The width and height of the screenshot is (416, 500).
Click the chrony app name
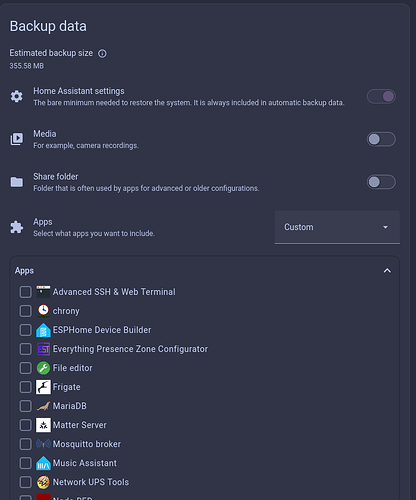[x=66, y=311]
